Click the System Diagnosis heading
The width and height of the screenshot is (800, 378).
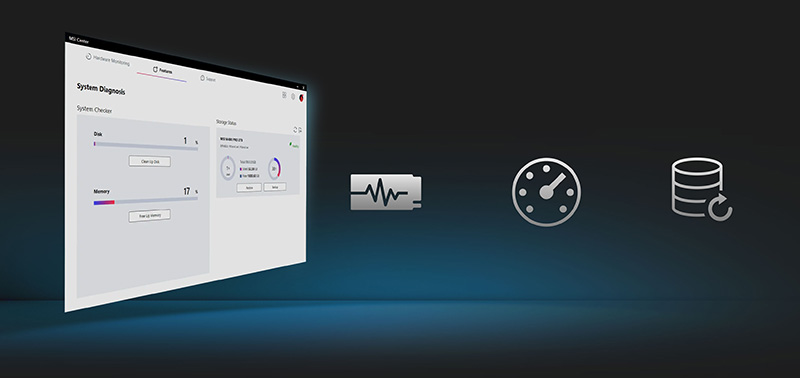(x=101, y=89)
